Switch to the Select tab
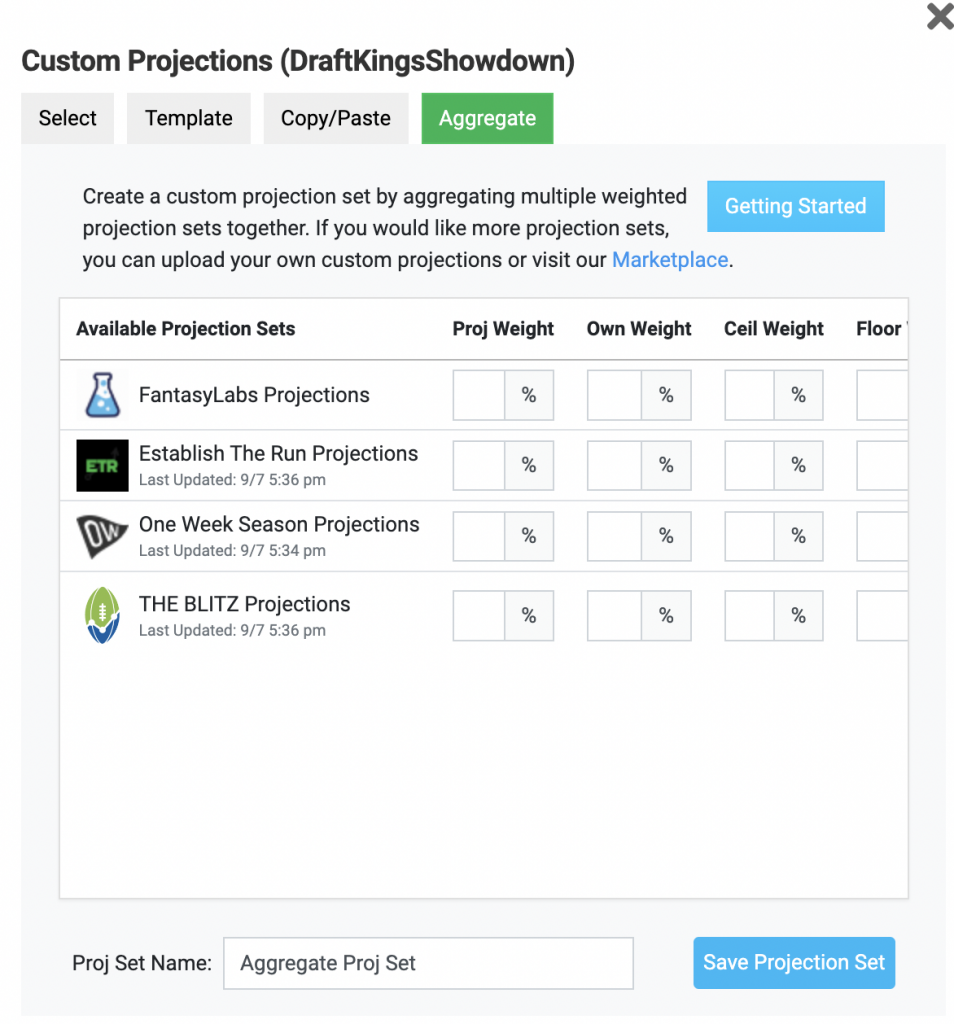 (68, 118)
